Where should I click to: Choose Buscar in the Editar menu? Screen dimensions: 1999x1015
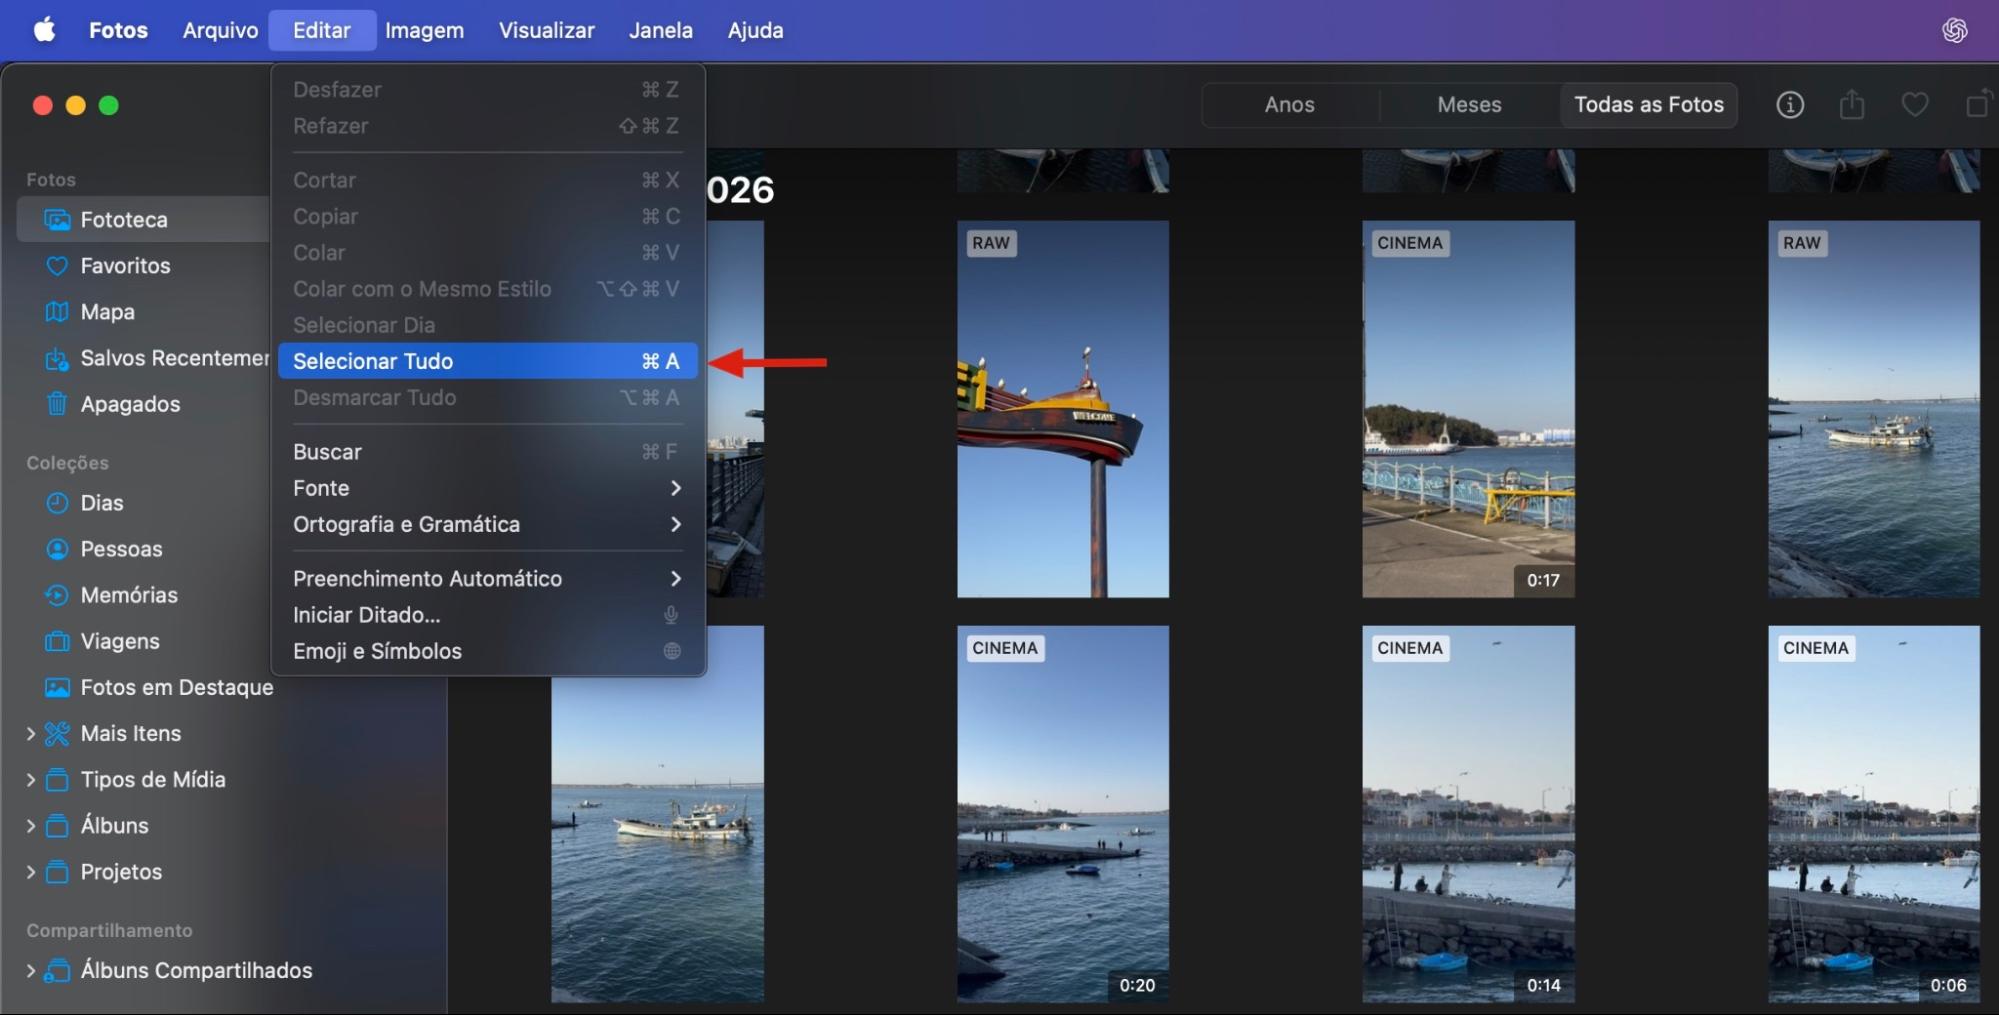point(488,452)
